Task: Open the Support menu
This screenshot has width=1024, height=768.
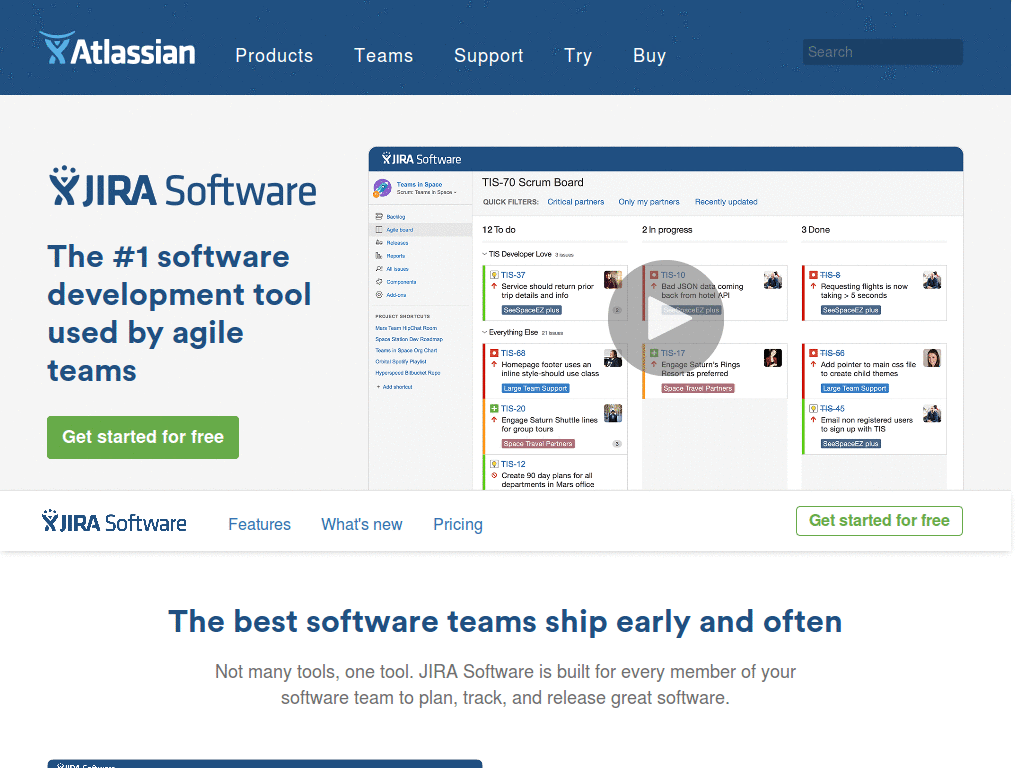Action: (x=488, y=56)
